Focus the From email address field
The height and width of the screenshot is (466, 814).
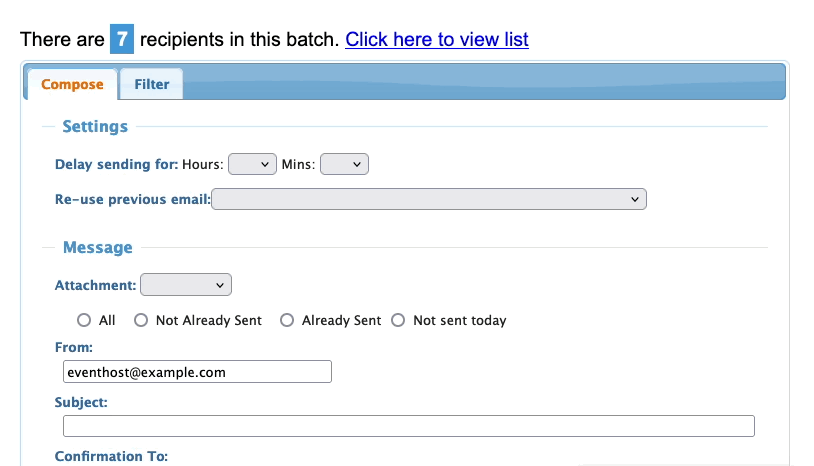pos(197,372)
